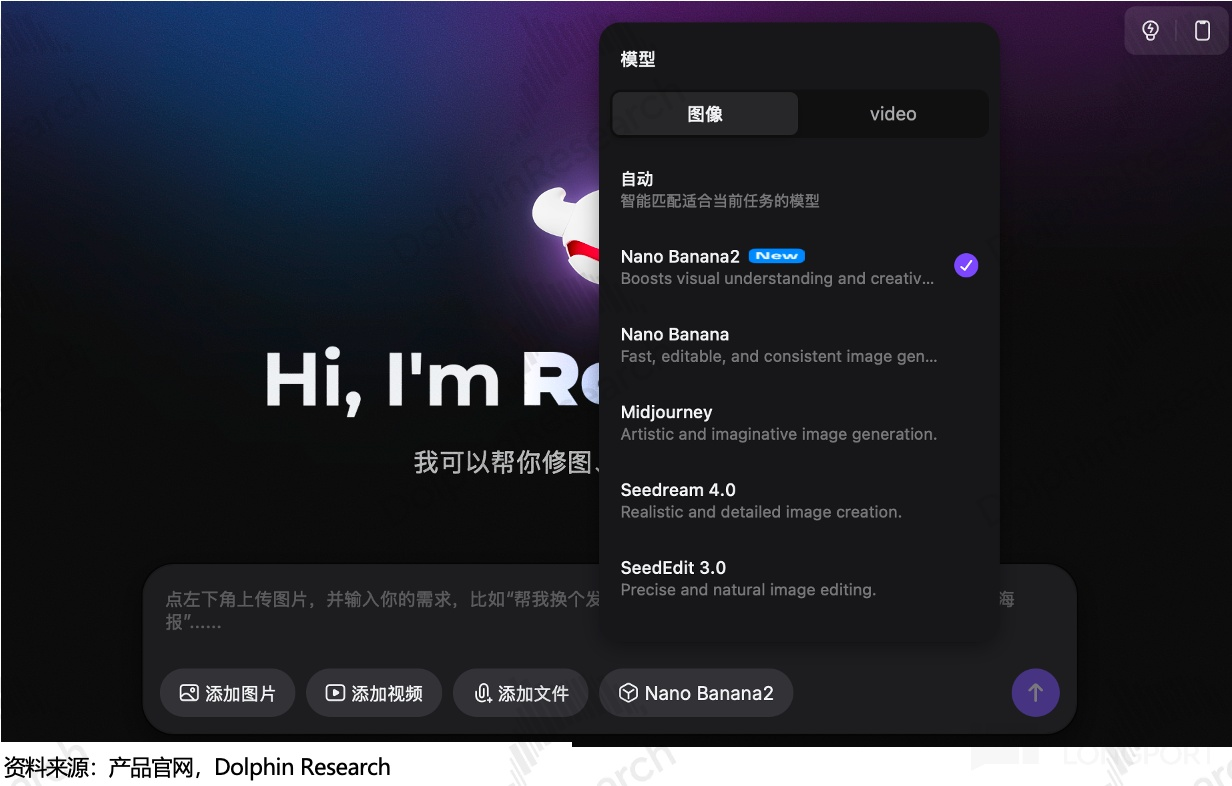Click the "Hi, I'm" greeting headline

382,381
